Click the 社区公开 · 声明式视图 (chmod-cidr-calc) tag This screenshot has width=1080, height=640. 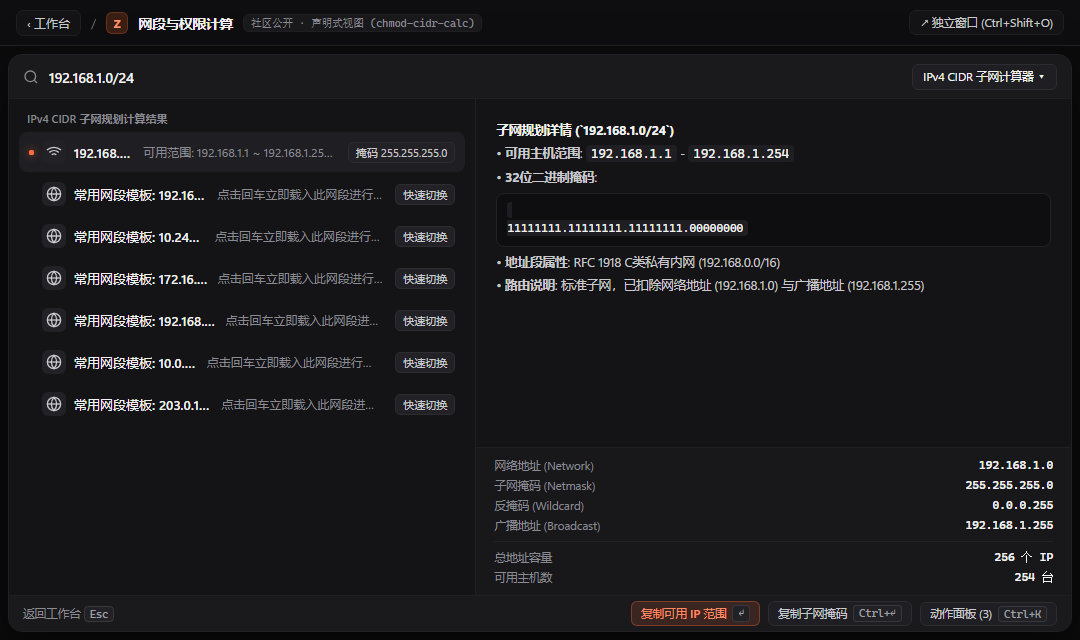coord(362,23)
